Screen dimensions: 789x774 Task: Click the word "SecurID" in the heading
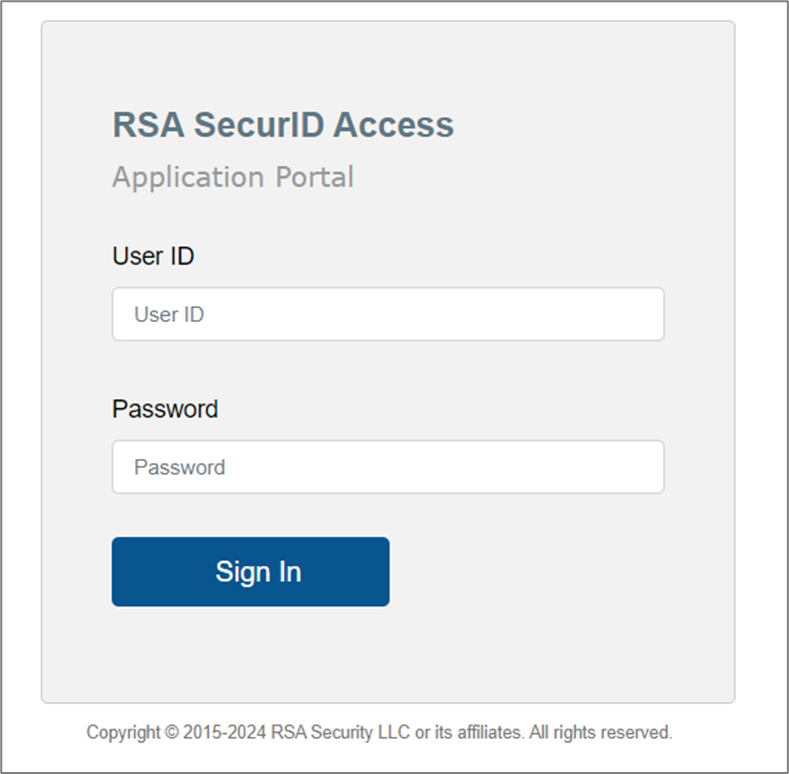(258, 125)
